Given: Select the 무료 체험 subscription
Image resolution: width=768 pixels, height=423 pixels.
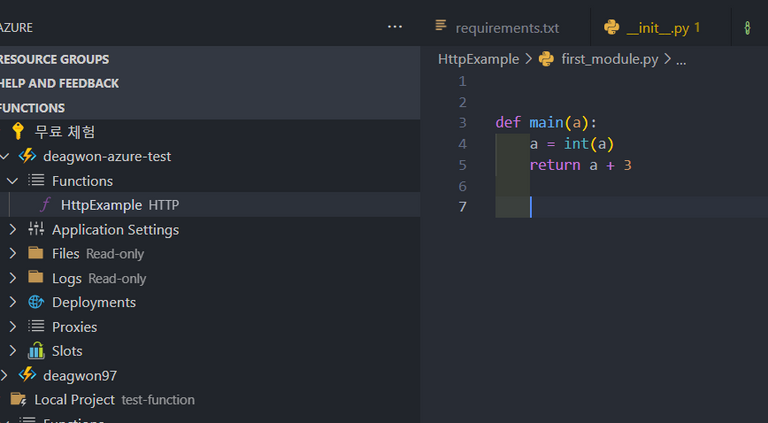Looking at the screenshot, I should (x=210, y=132).
